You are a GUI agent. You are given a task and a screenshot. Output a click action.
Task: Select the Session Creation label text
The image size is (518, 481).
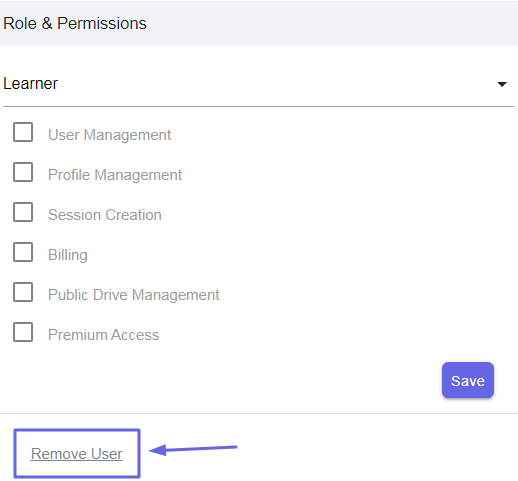105,215
